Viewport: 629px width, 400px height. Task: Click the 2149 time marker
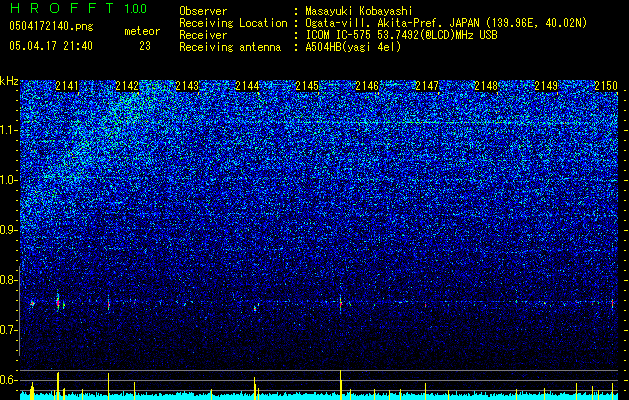pyautogui.click(x=546, y=86)
